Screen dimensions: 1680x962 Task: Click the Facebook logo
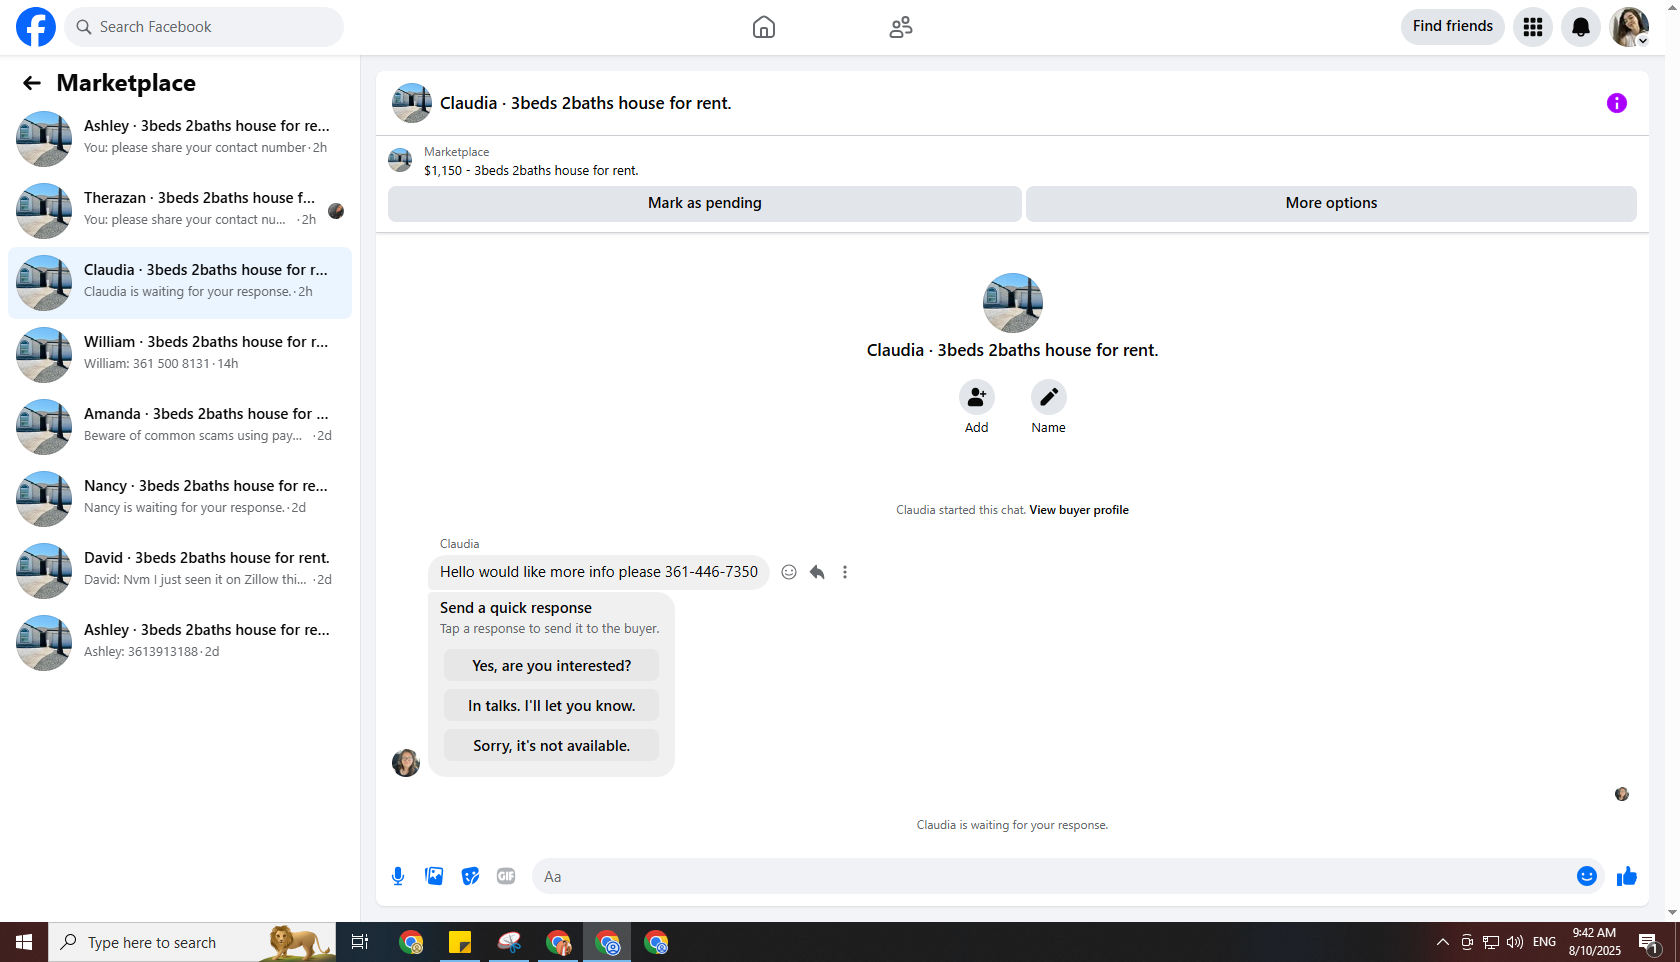click(x=36, y=27)
